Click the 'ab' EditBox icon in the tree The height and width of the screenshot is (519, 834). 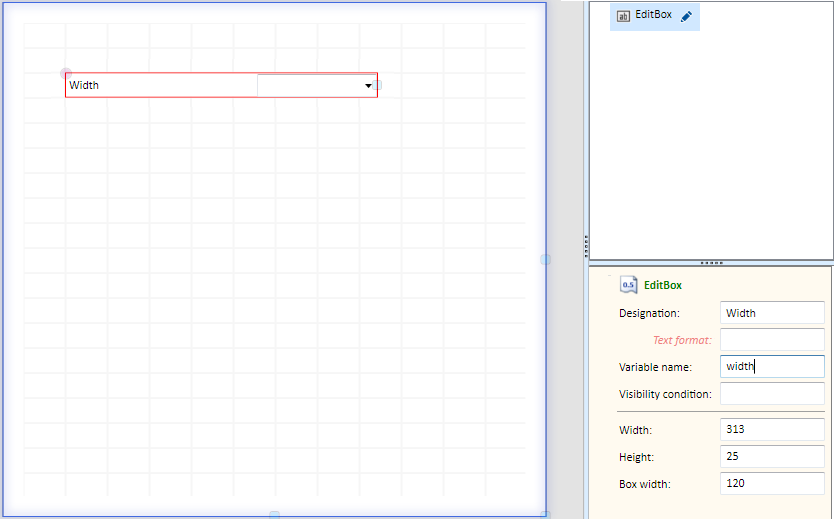[623, 16]
